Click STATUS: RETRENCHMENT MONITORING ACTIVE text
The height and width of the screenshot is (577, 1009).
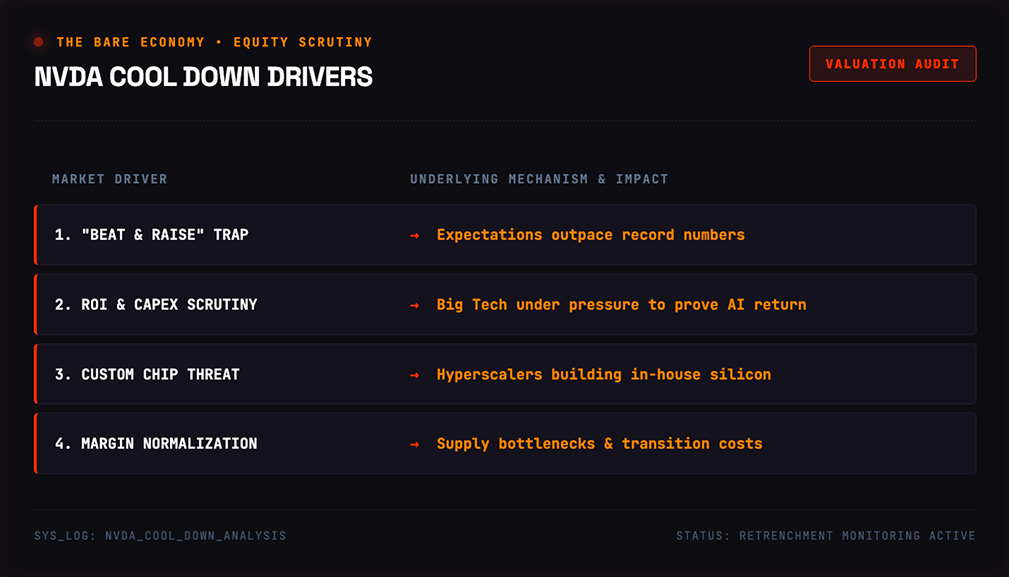click(826, 535)
